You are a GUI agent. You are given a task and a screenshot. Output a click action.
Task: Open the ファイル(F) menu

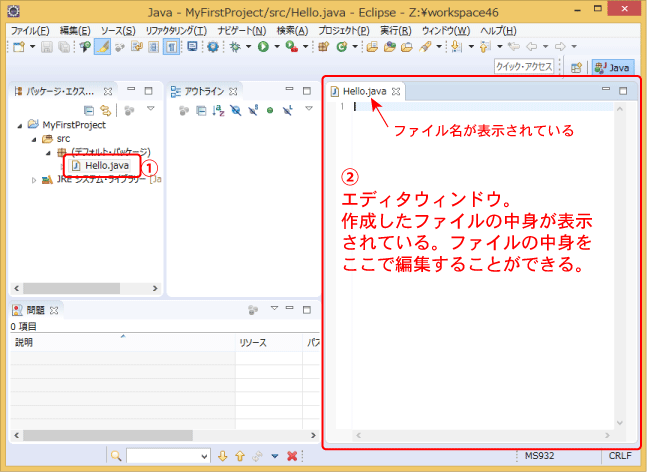(x=30, y=31)
